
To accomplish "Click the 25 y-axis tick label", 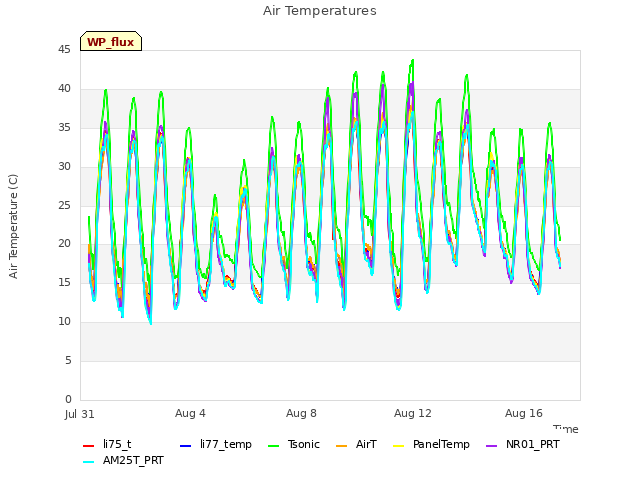I will coord(64,205).
